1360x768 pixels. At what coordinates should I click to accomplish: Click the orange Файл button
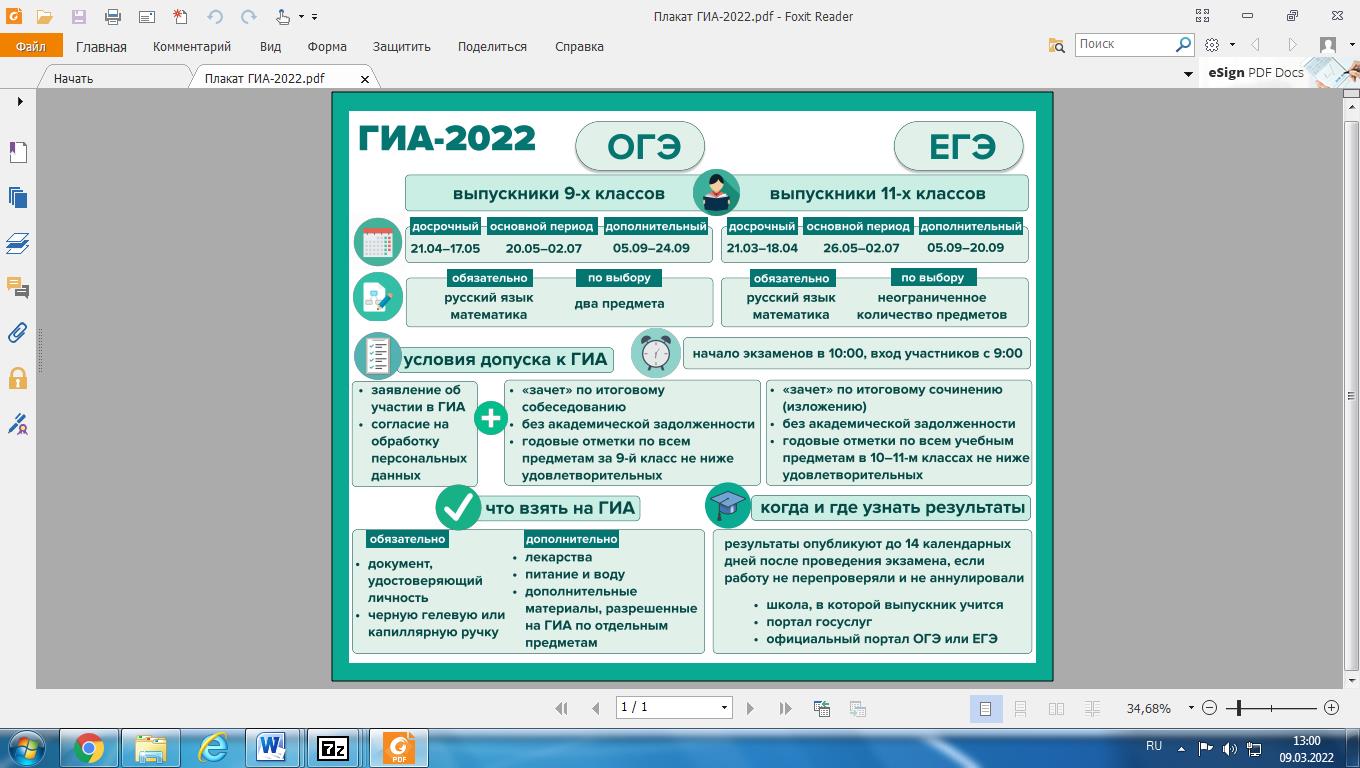pyautogui.click(x=31, y=46)
